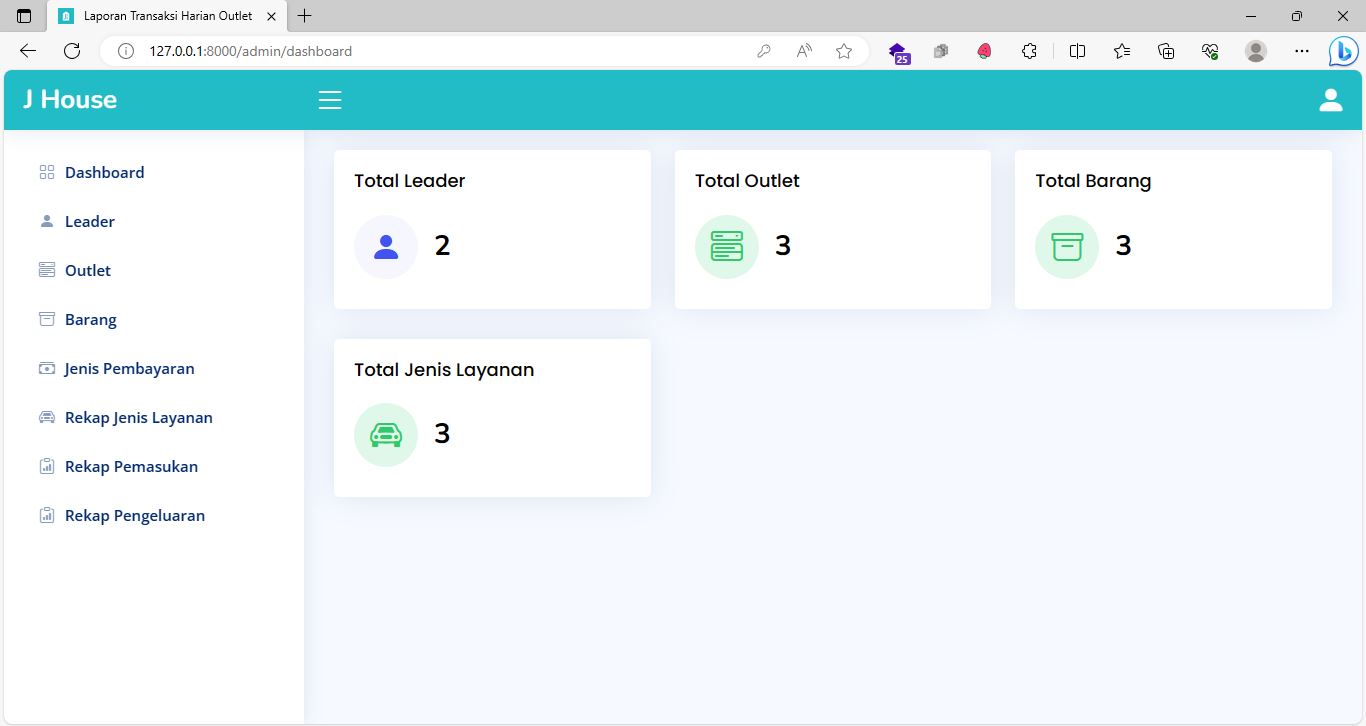
Task: Open Dashboard from the sidebar
Action: 104,172
